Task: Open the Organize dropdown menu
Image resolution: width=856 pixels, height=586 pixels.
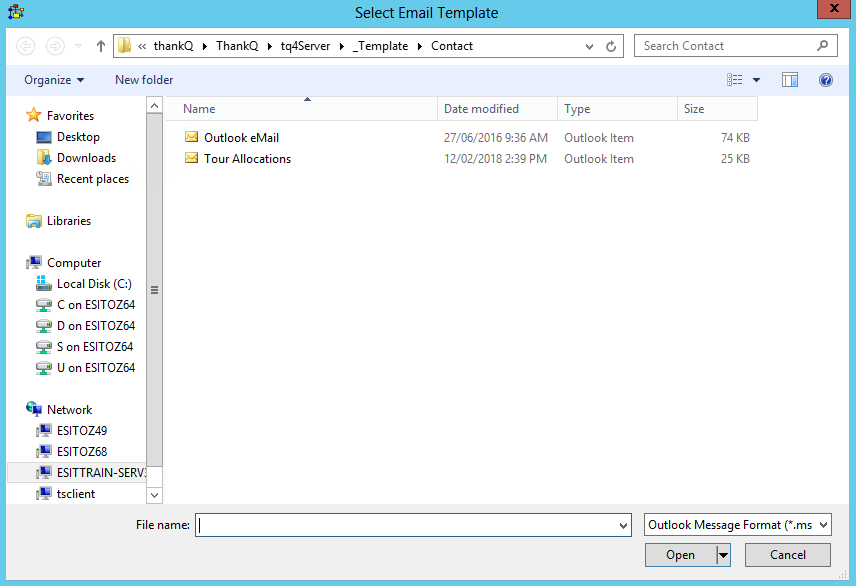Action: (54, 80)
